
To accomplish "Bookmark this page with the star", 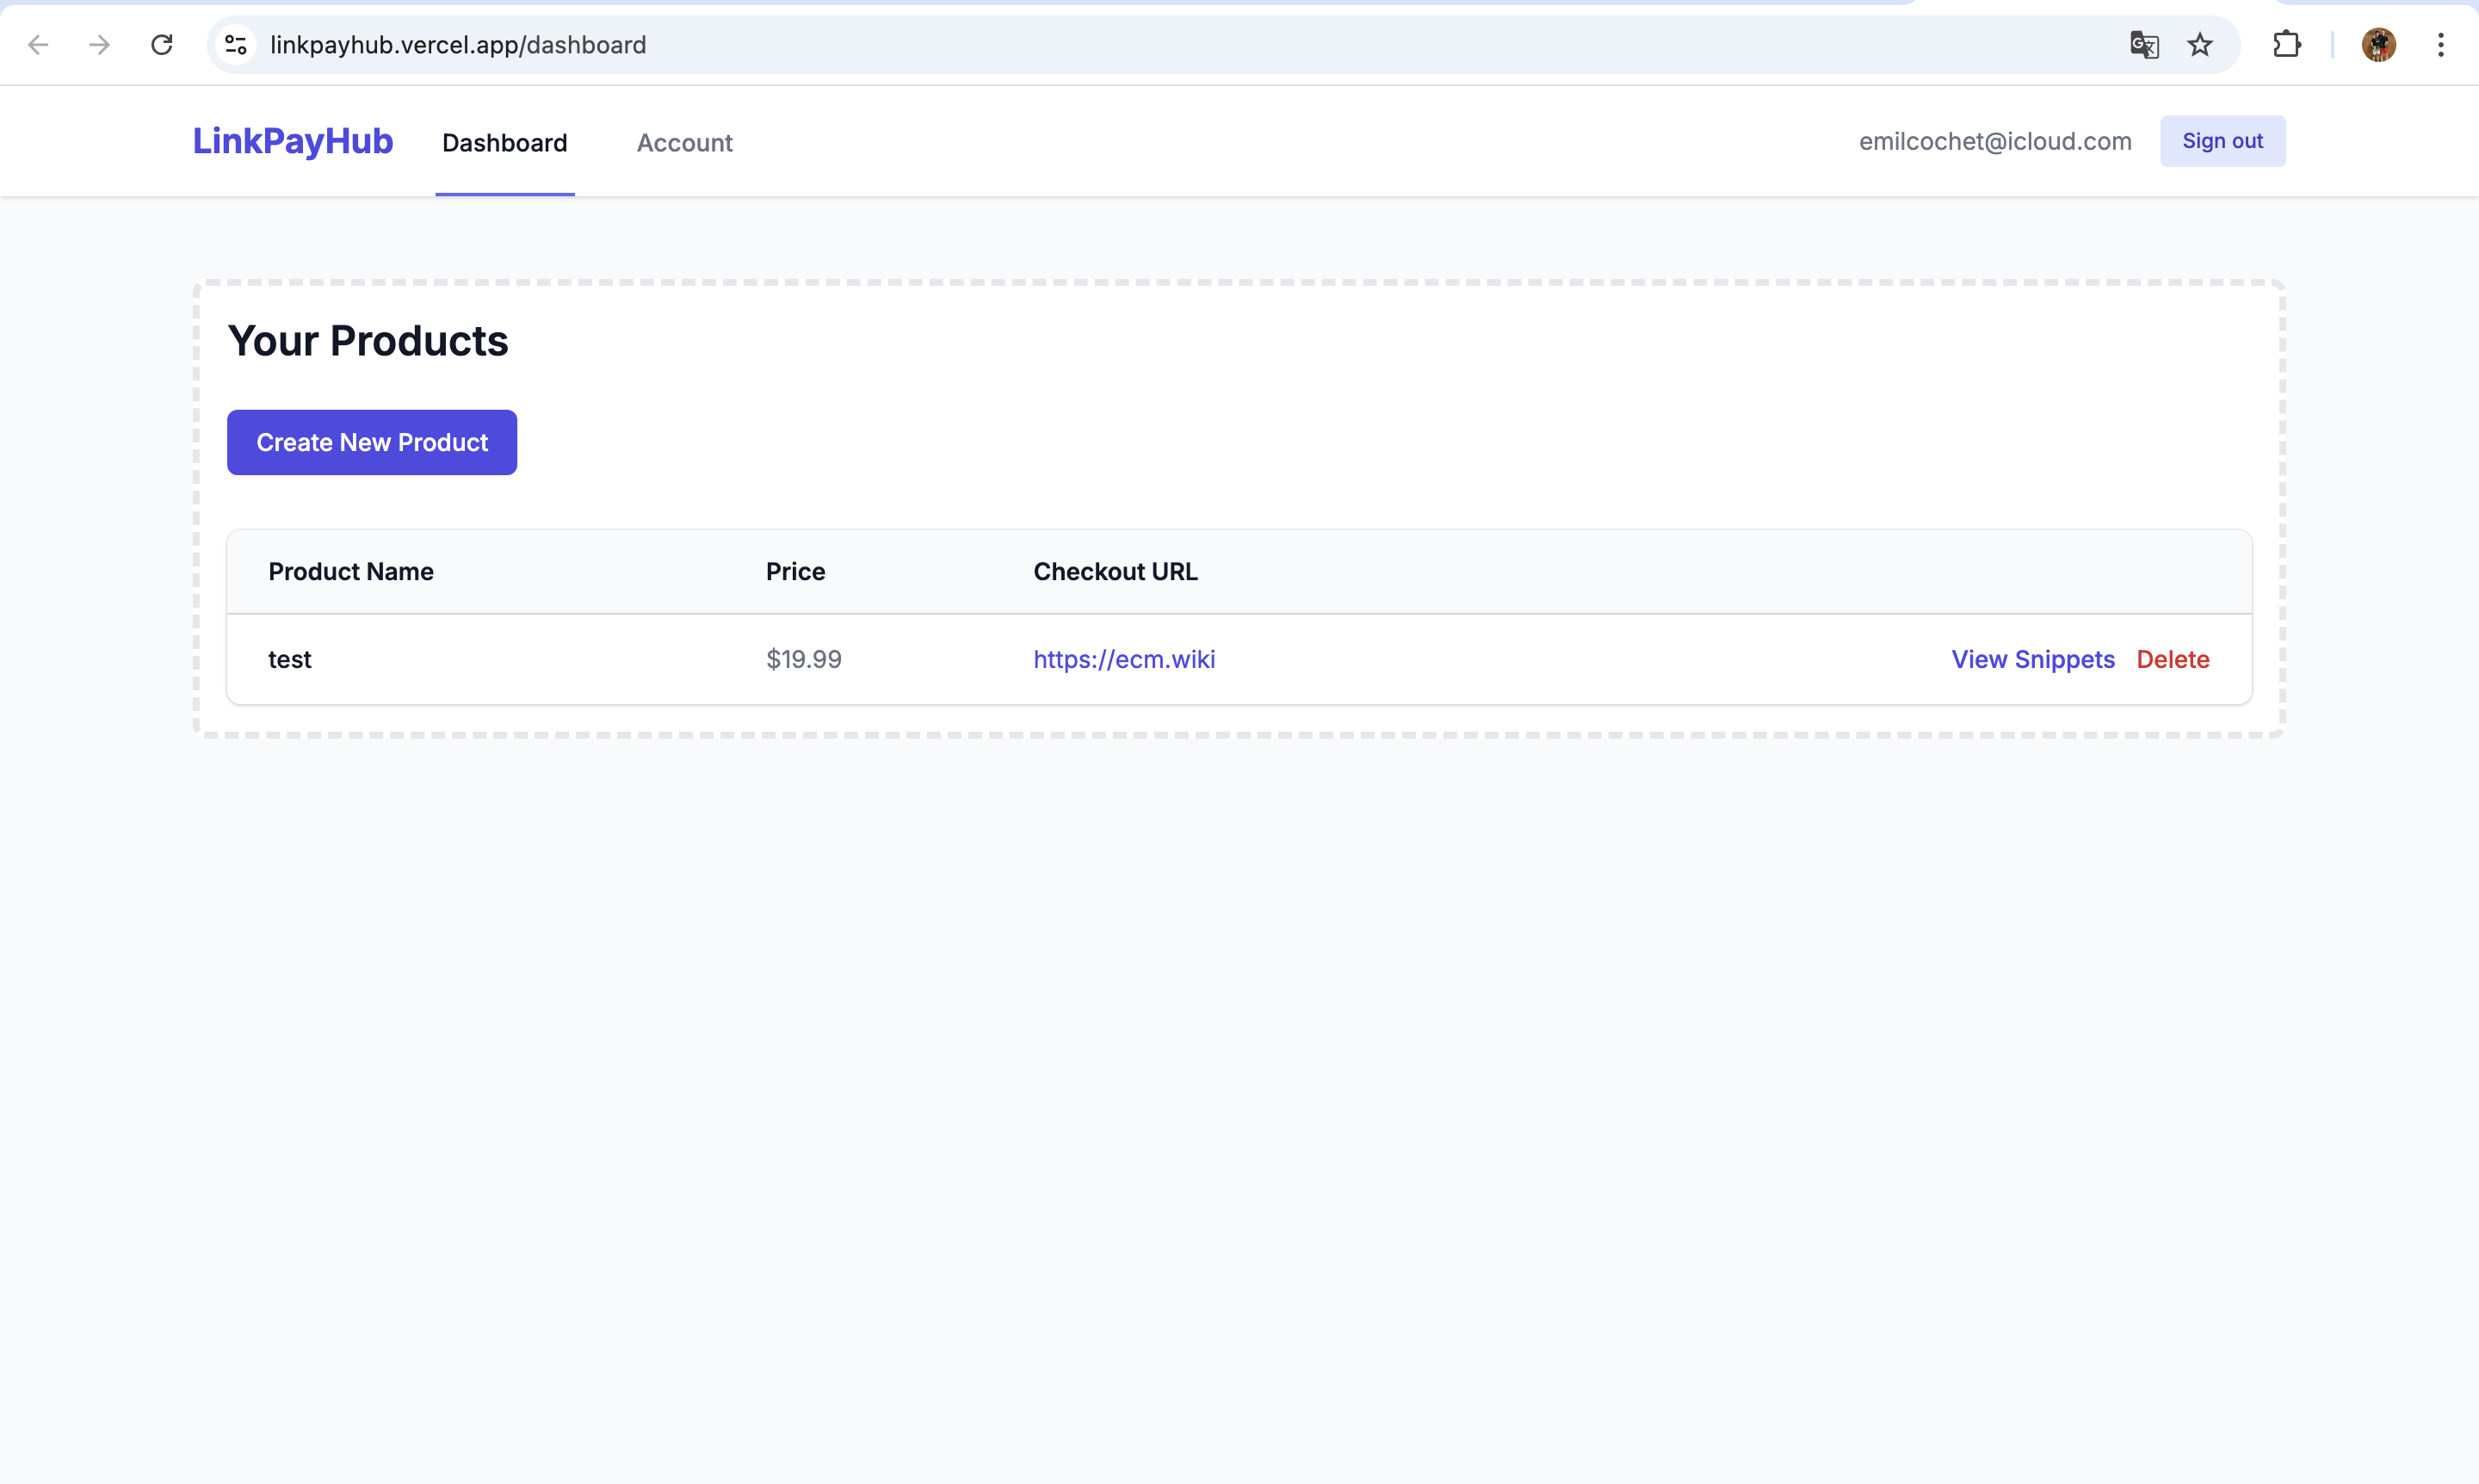I will pos(2200,45).
